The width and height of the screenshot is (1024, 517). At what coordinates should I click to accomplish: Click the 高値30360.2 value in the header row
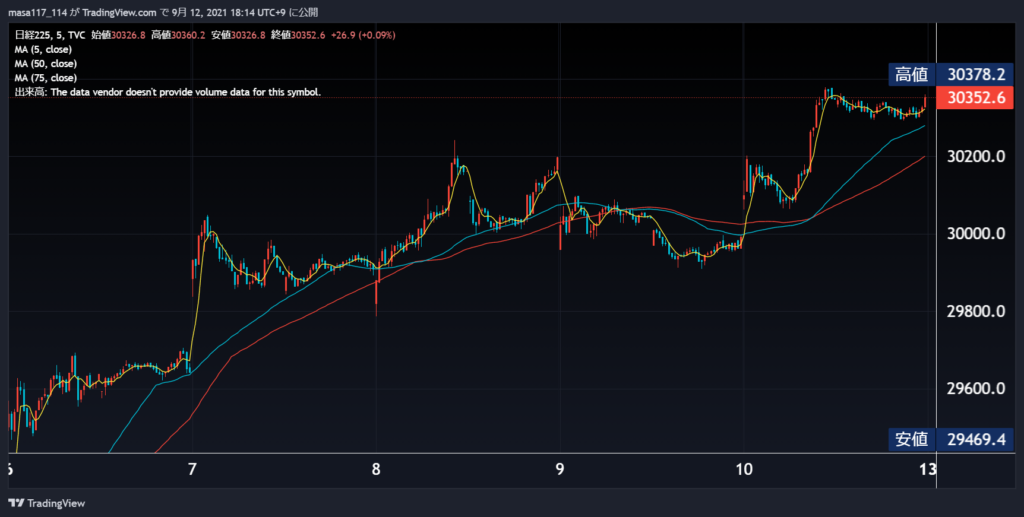[x=178, y=35]
